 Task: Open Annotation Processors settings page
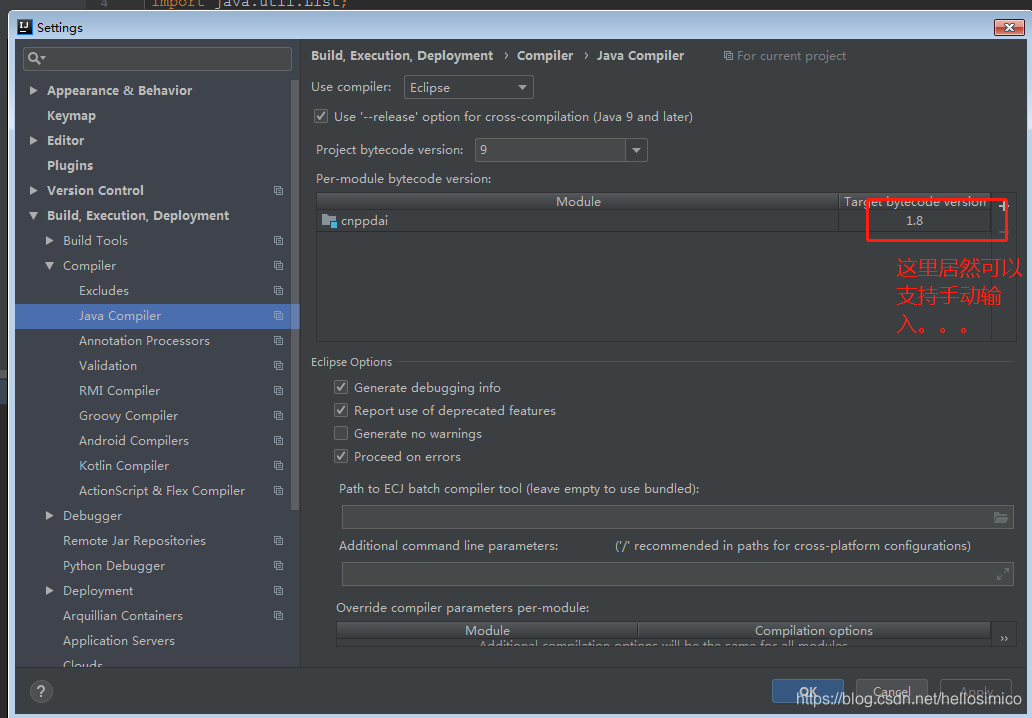(x=144, y=341)
